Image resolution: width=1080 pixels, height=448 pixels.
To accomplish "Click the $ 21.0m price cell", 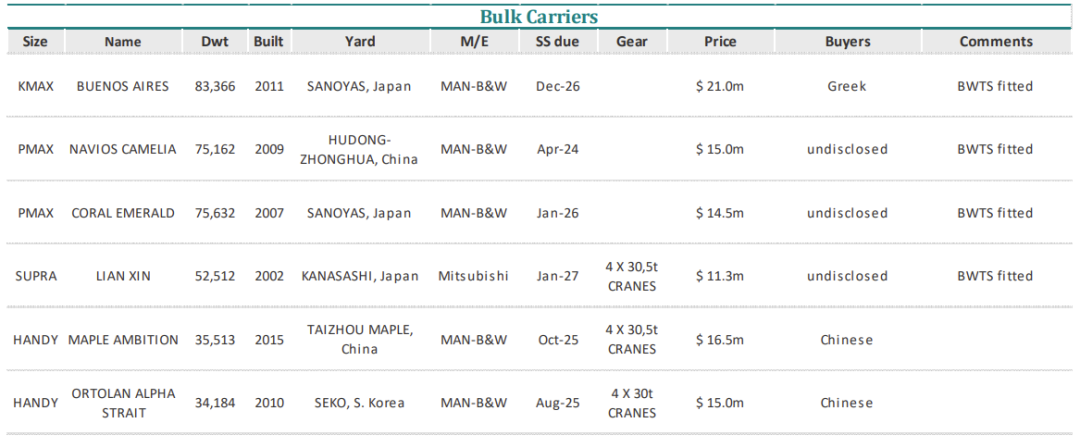I will [720, 87].
